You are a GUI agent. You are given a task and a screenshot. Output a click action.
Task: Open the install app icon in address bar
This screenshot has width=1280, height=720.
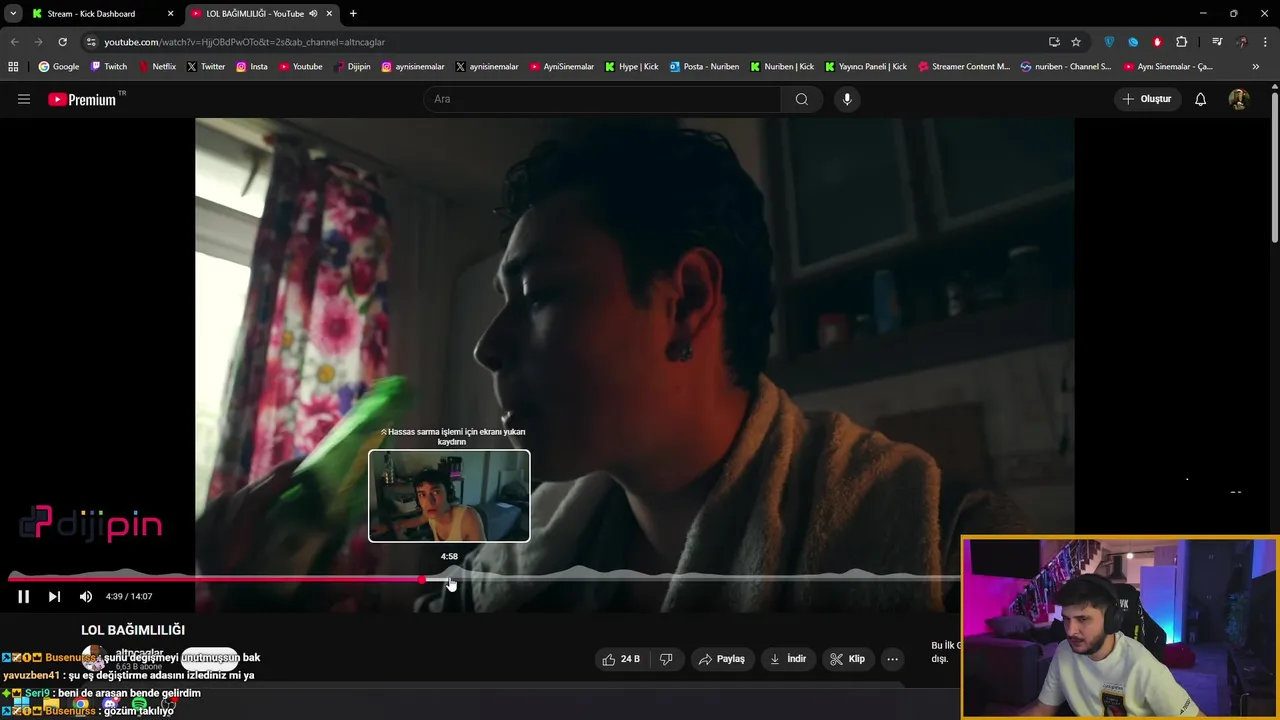tap(1054, 42)
